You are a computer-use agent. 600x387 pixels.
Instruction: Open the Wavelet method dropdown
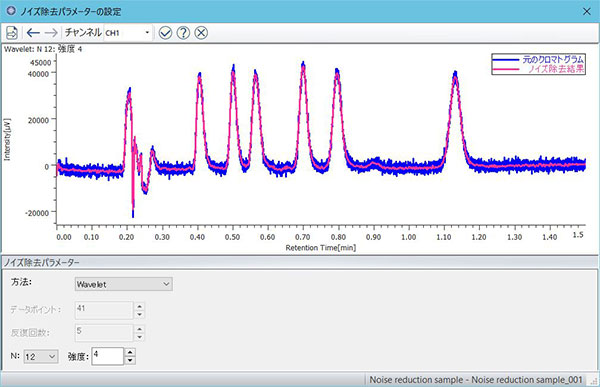click(124, 284)
